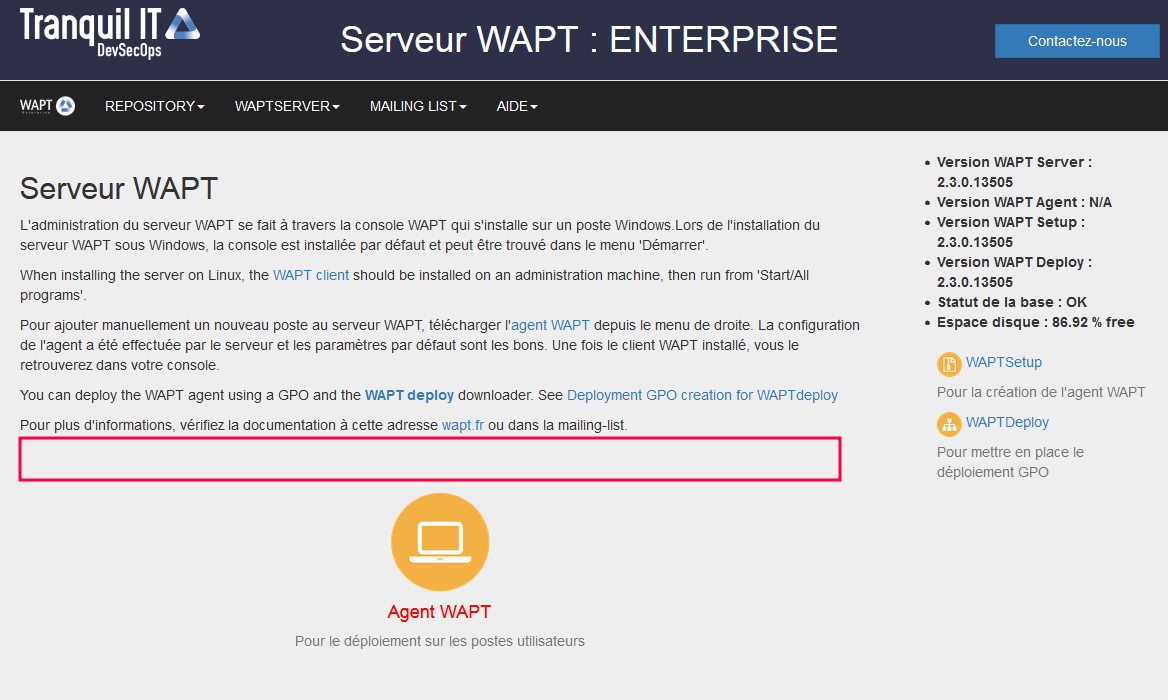
Task: Click the Statut de la base : OK entry
Action: click(1012, 302)
